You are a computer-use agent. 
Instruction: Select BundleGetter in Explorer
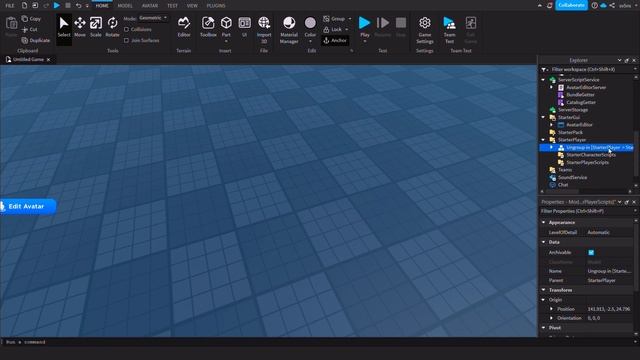click(x=580, y=95)
